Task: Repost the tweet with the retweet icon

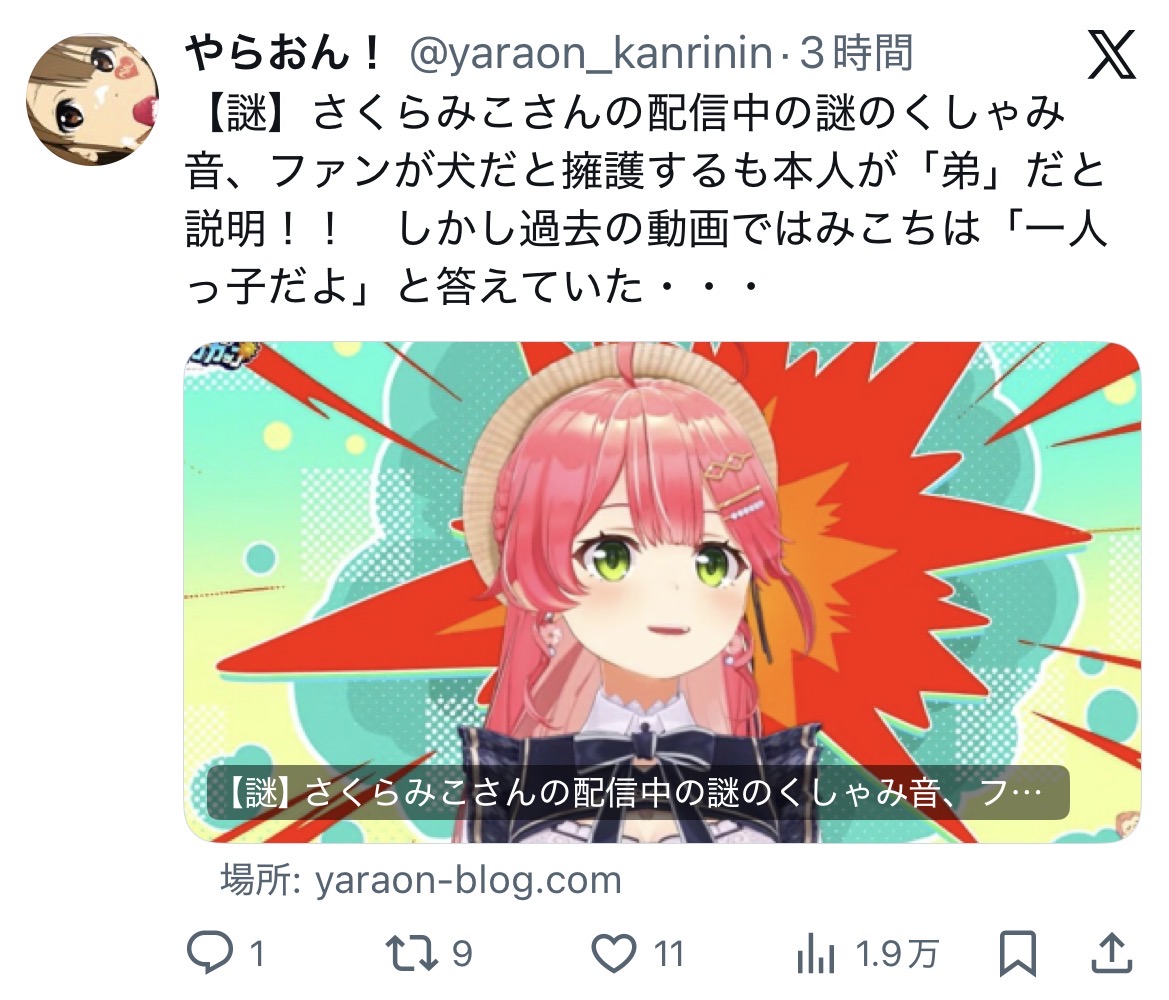Action: pyautogui.click(x=411, y=953)
